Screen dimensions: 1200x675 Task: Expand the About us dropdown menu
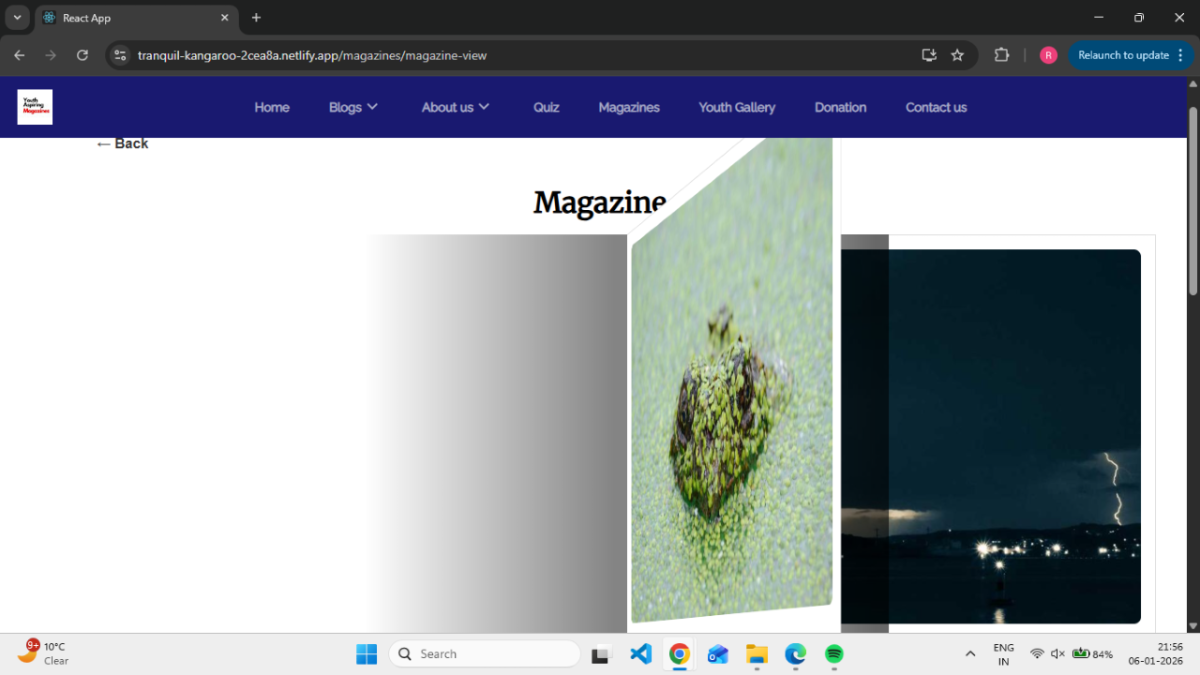455,107
